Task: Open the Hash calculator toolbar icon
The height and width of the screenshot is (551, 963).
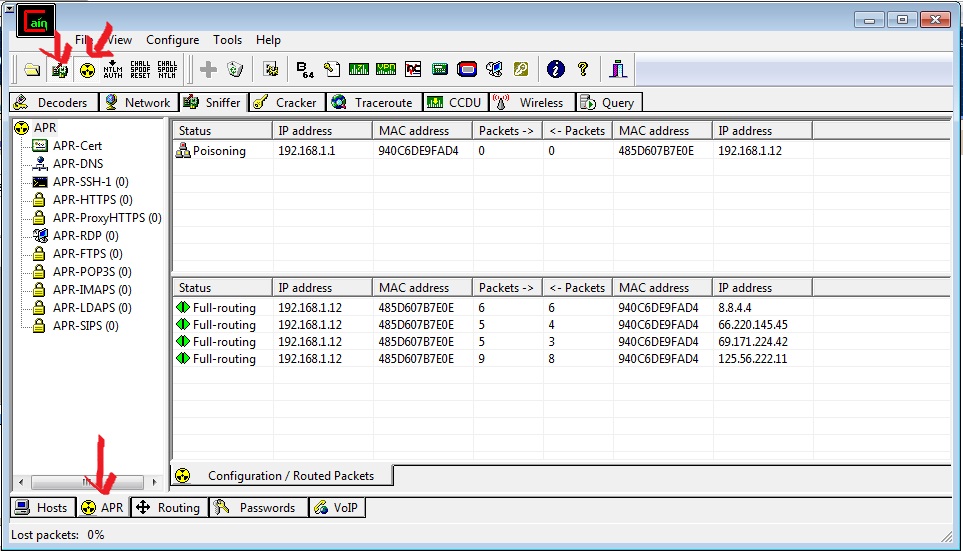Action: tap(440, 69)
